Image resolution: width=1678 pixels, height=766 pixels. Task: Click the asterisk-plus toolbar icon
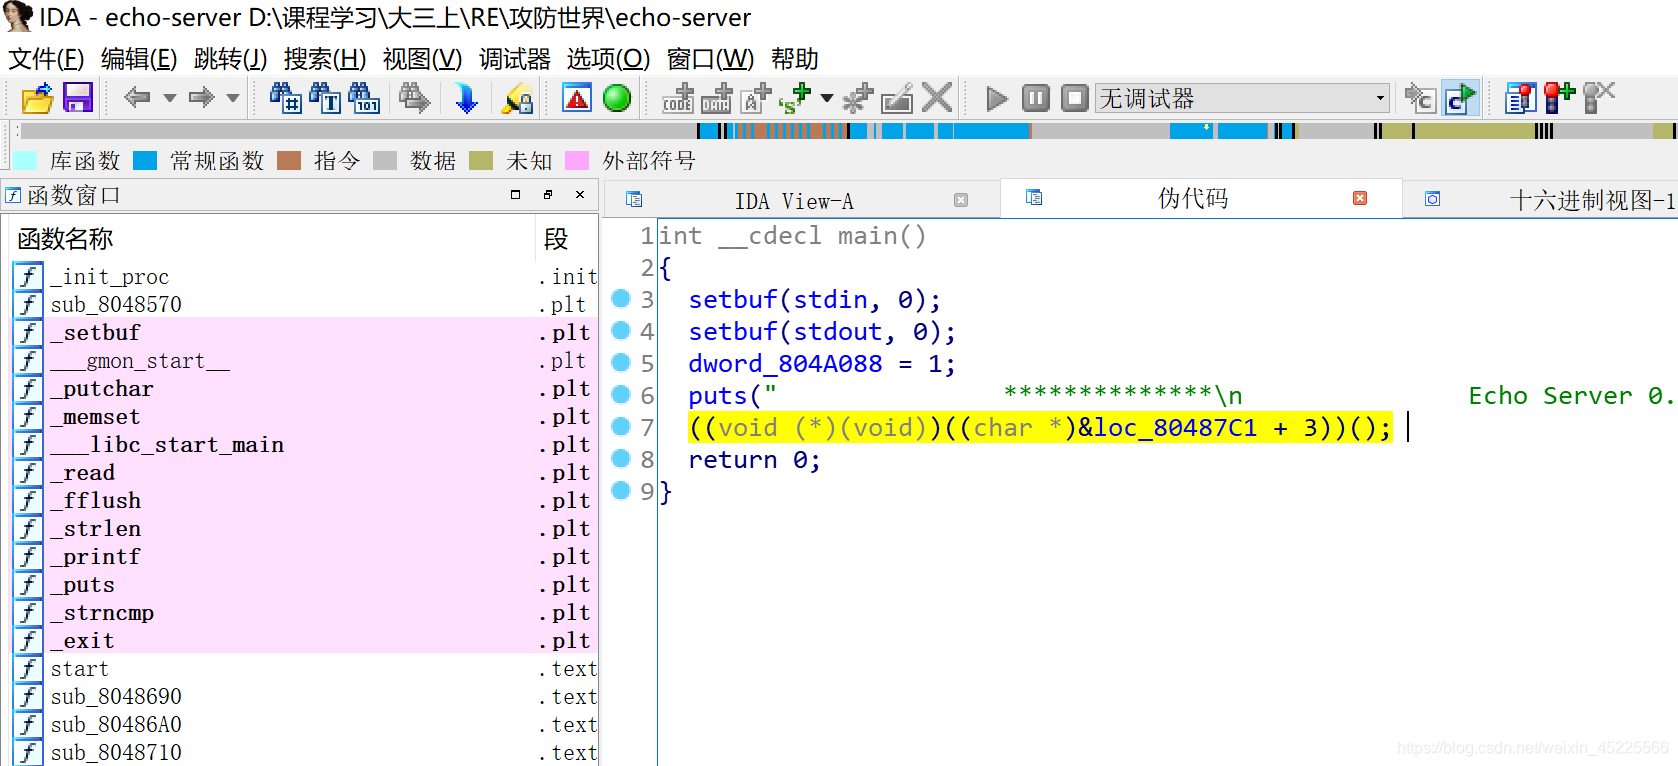[x=858, y=98]
